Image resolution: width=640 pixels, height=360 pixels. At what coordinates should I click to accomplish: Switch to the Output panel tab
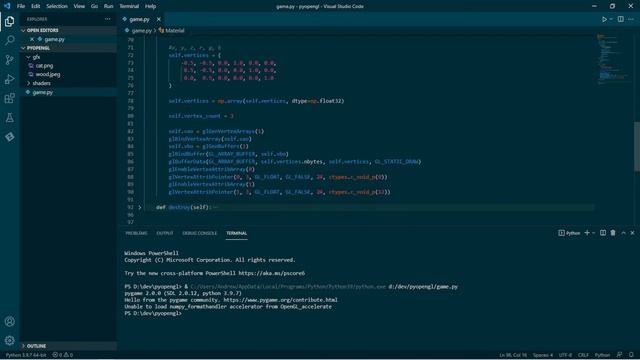pyautogui.click(x=165, y=233)
